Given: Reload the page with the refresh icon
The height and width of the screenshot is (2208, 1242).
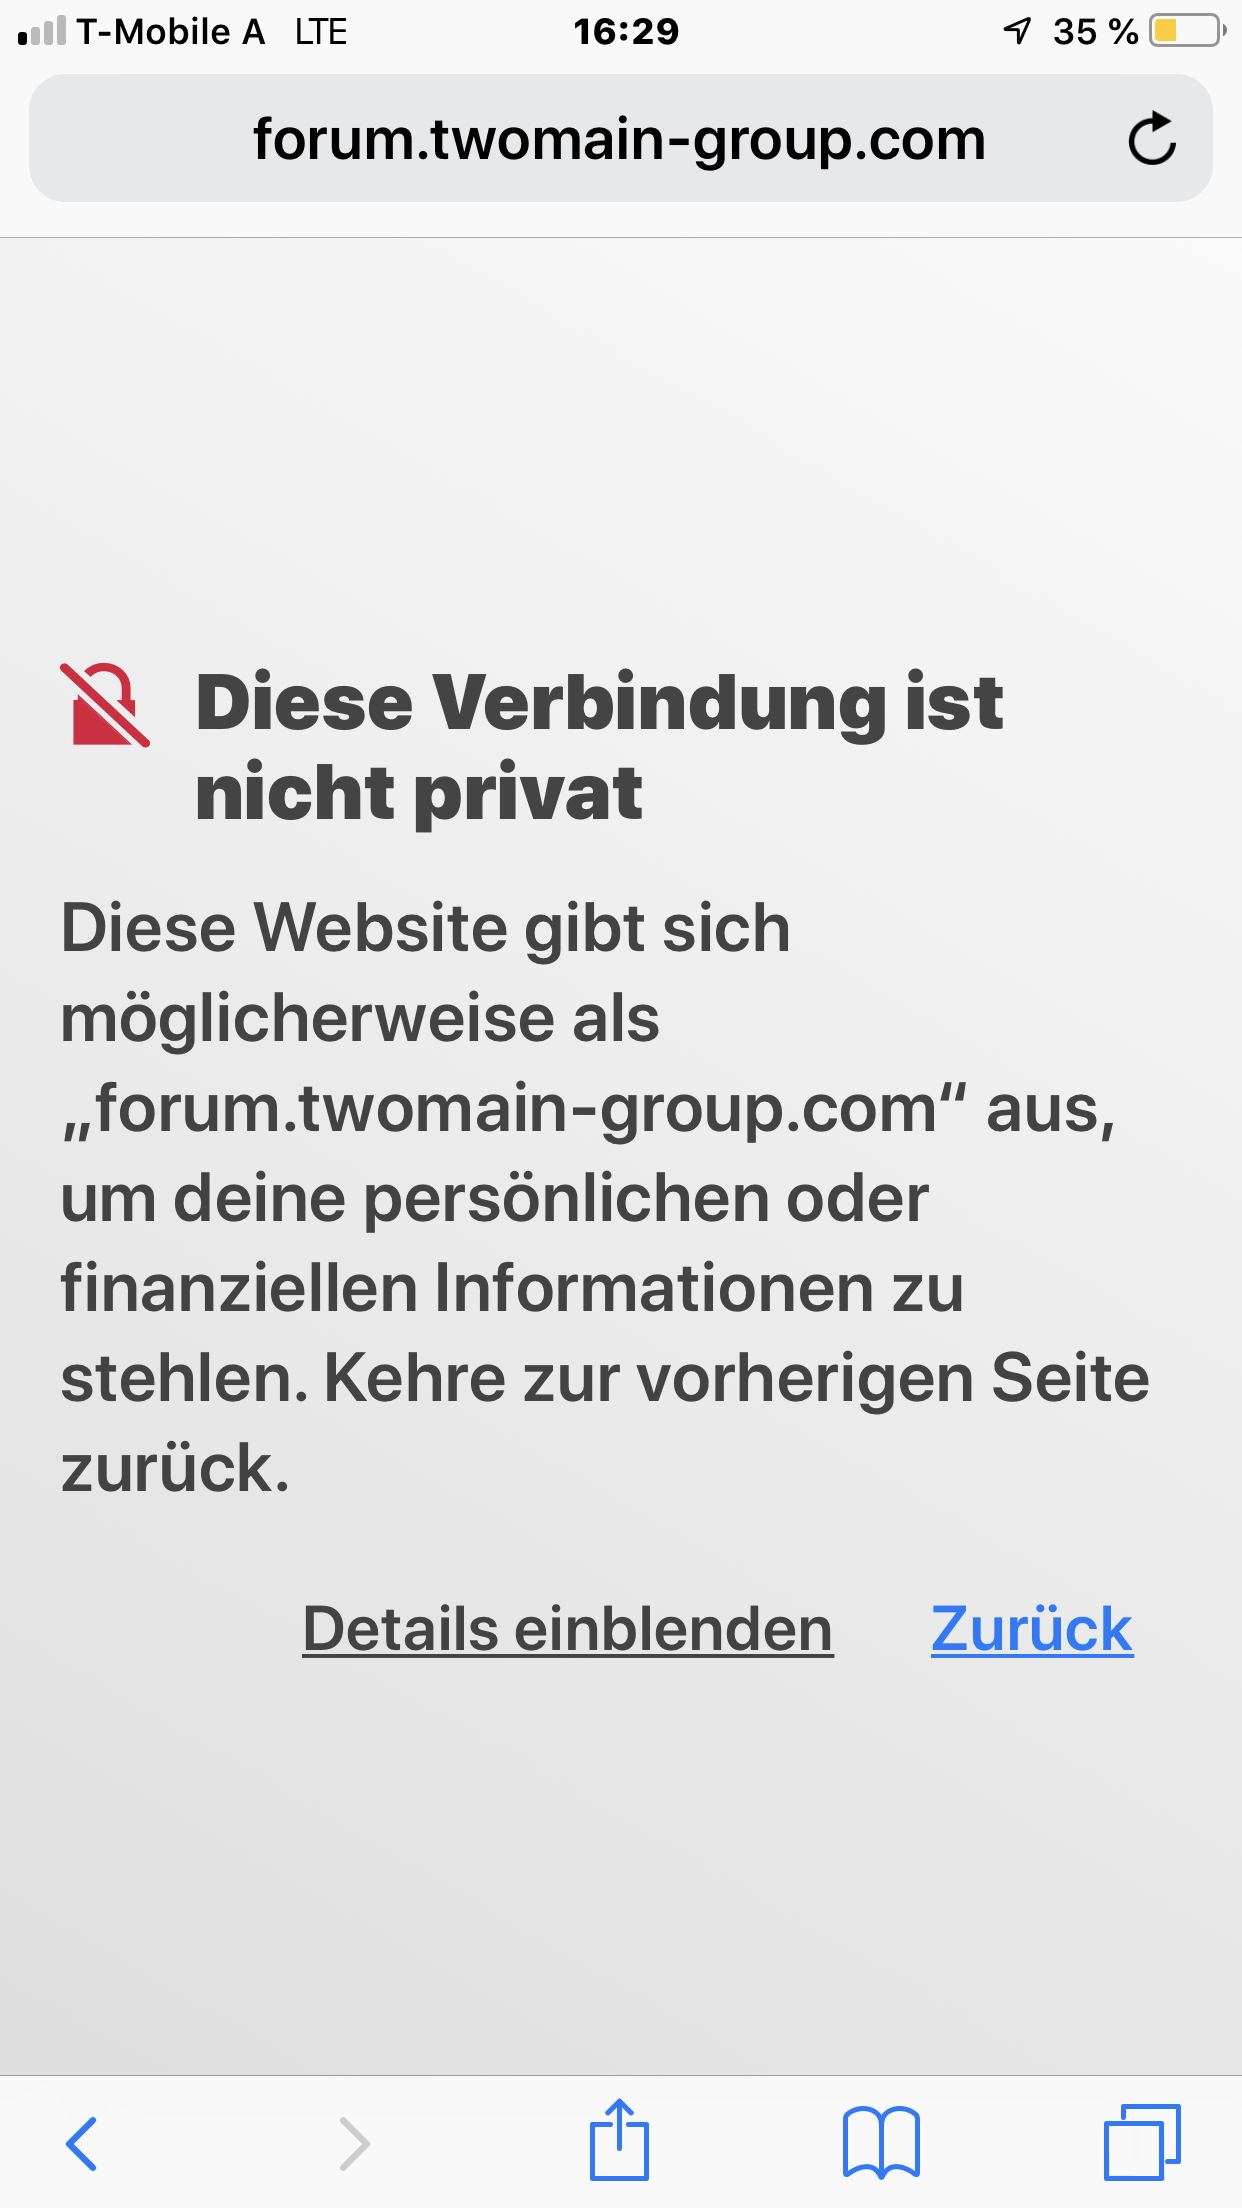Looking at the screenshot, I should click(1152, 138).
